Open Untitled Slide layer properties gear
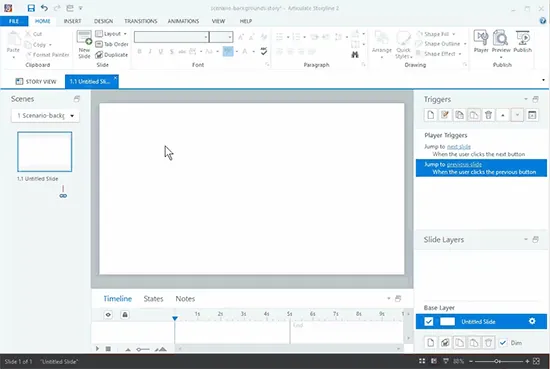 [532, 321]
